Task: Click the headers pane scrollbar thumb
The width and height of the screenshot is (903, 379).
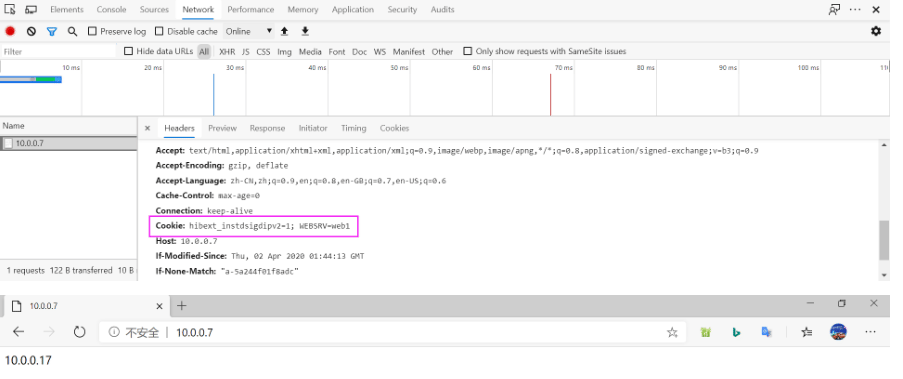Action: 885,240
